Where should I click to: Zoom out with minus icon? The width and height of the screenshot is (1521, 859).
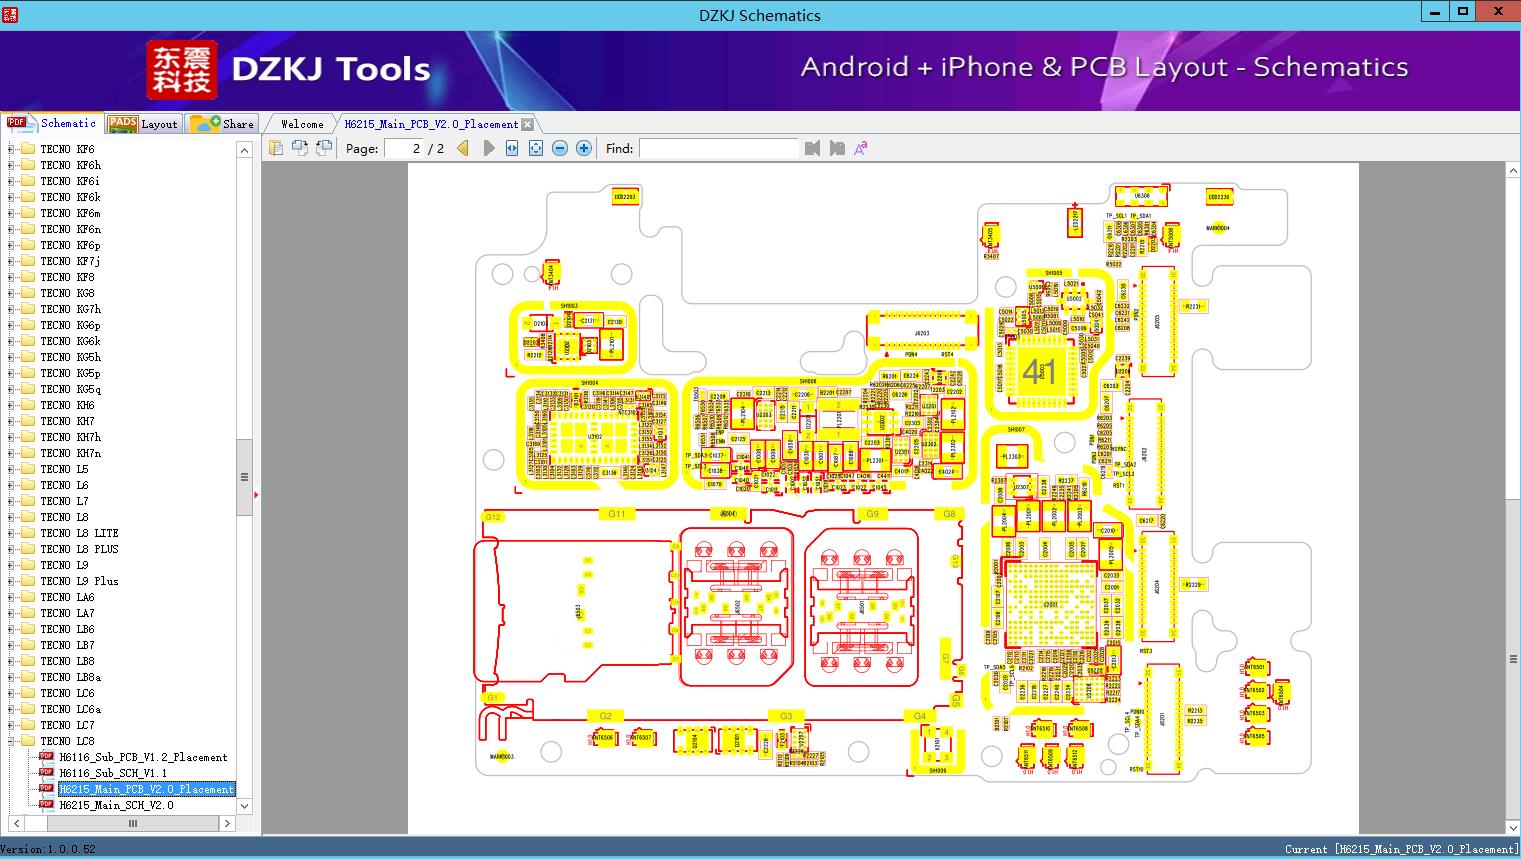point(560,148)
